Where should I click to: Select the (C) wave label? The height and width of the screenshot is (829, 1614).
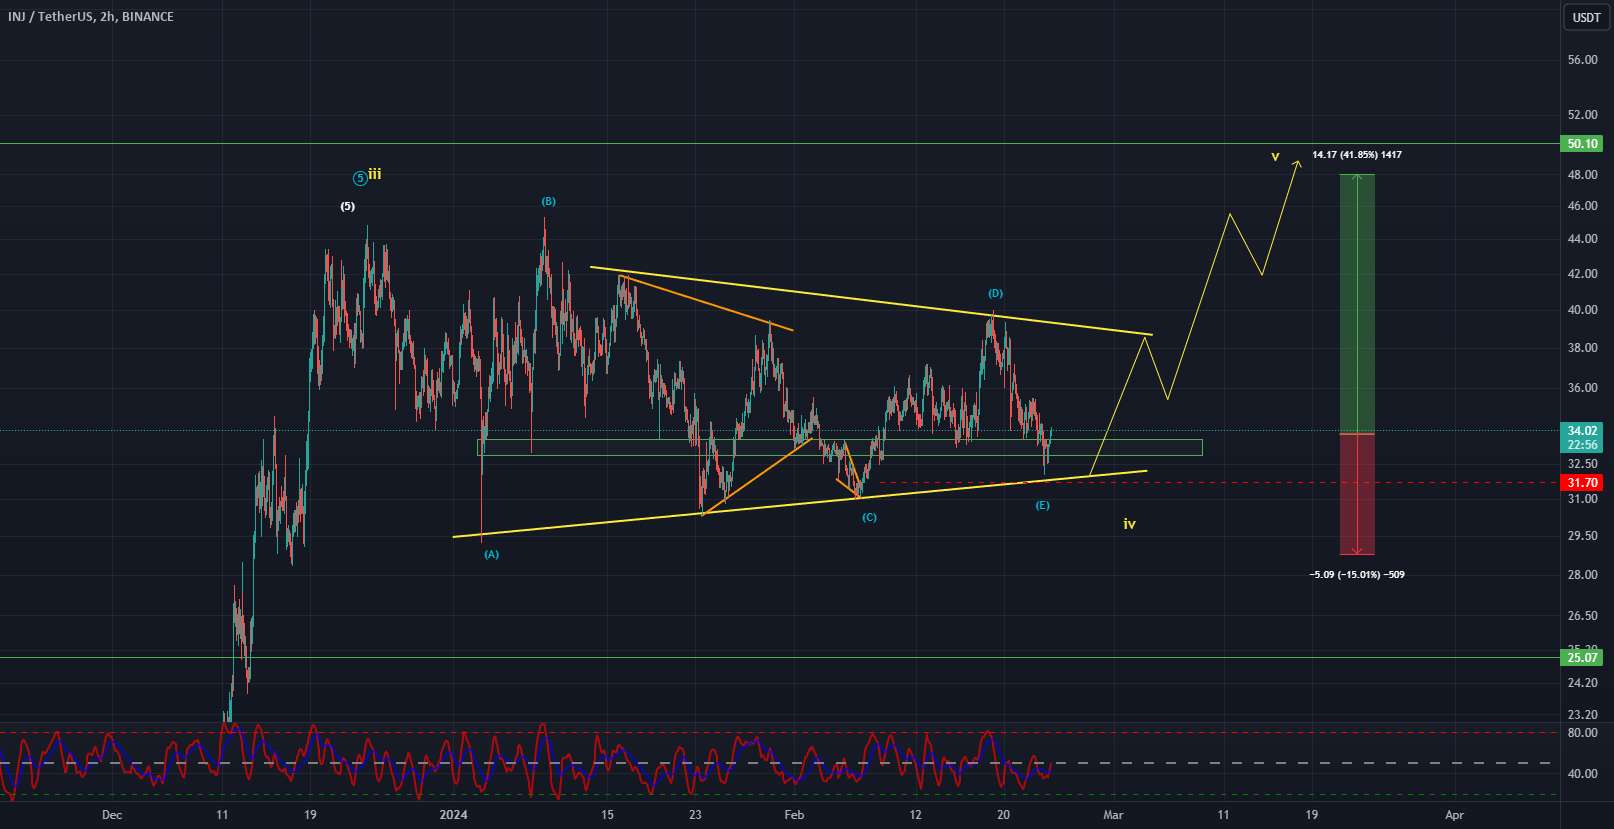point(869,517)
